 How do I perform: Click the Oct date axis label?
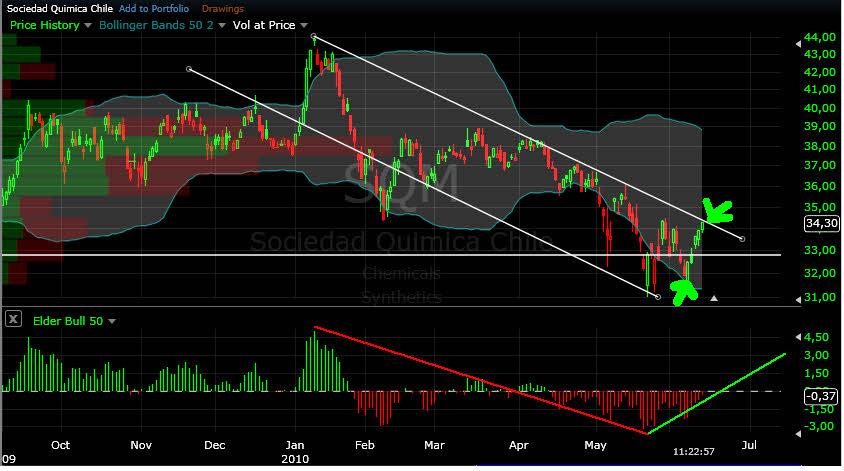coord(60,445)
